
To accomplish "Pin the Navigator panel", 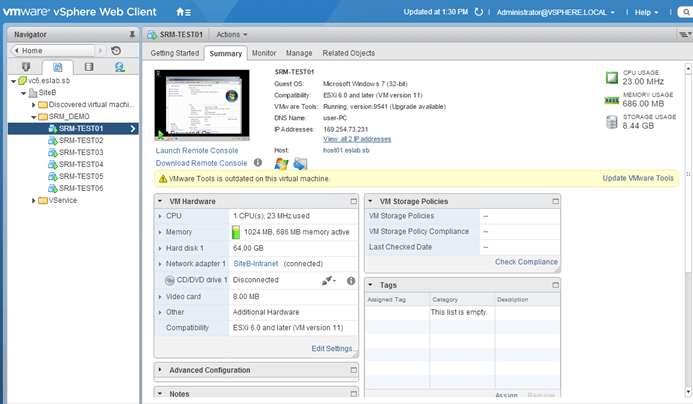I will click(132, 34).
